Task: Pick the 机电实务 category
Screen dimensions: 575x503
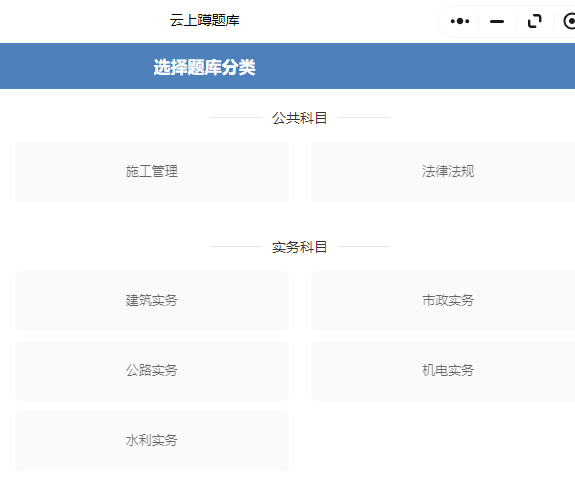Action: pos(443,371)
